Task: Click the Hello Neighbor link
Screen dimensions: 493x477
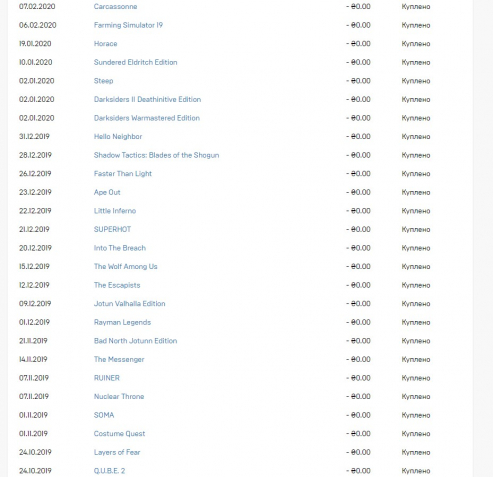Action: point(118,137)
